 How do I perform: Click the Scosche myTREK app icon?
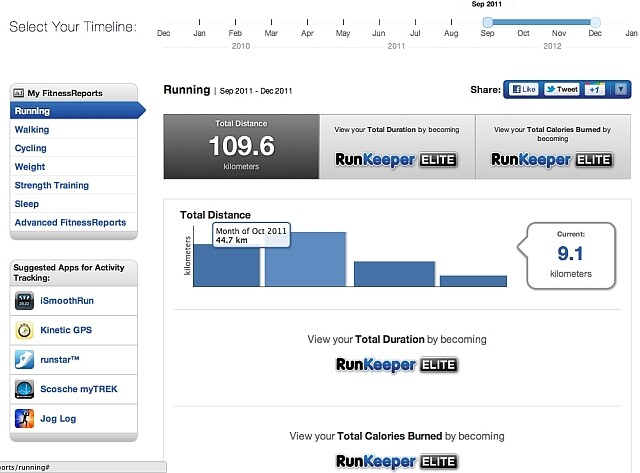pyautogui.click(x=24, y=389)
